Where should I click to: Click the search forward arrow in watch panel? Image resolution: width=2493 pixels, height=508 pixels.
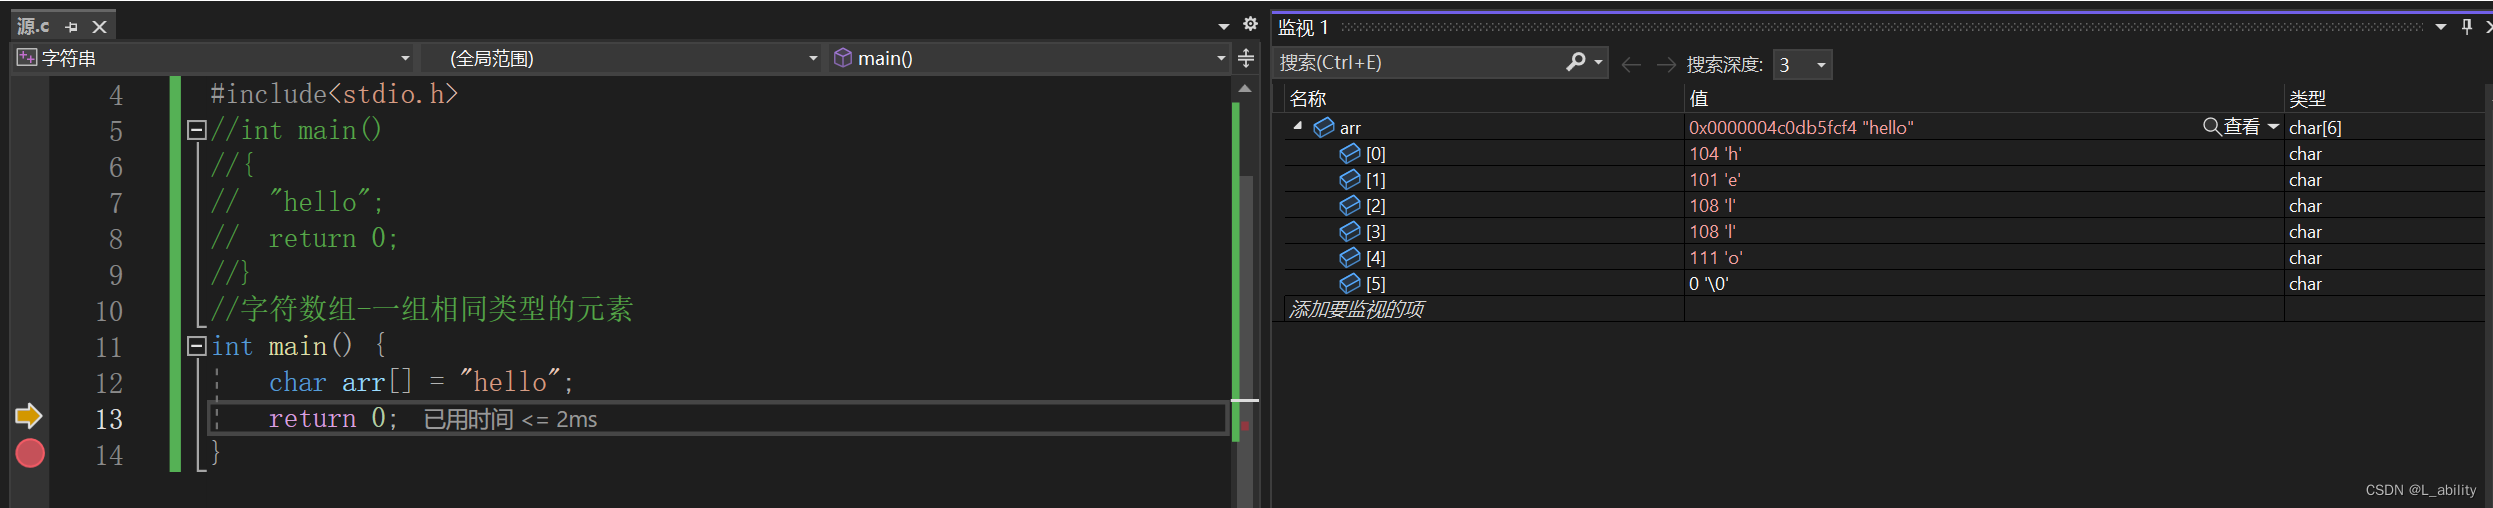(1666, 65)
